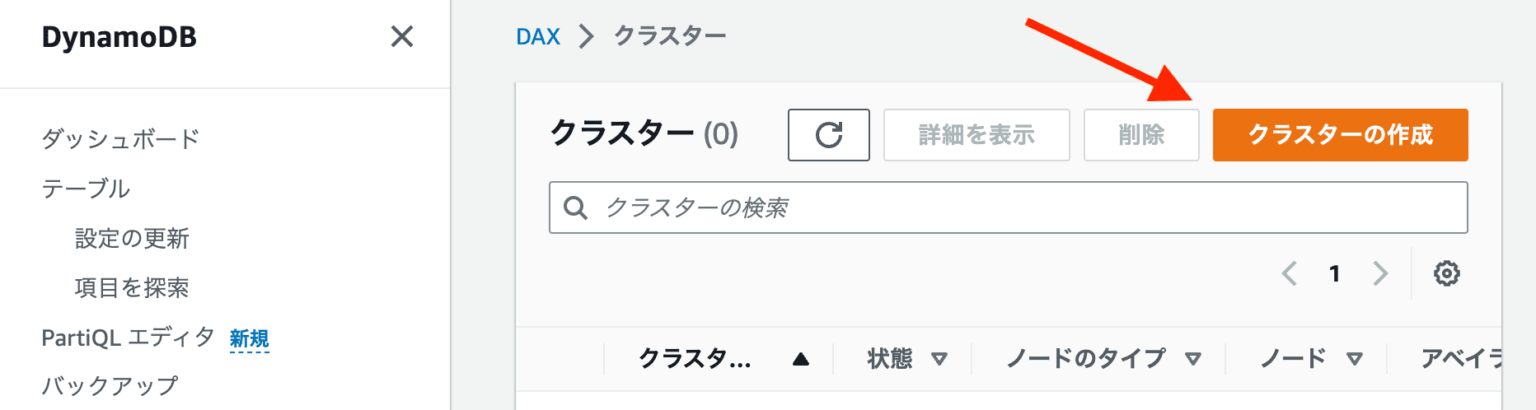Open ダッシュボード in the sidebar
Screen dimensions: 1536x410
(121, 139)
